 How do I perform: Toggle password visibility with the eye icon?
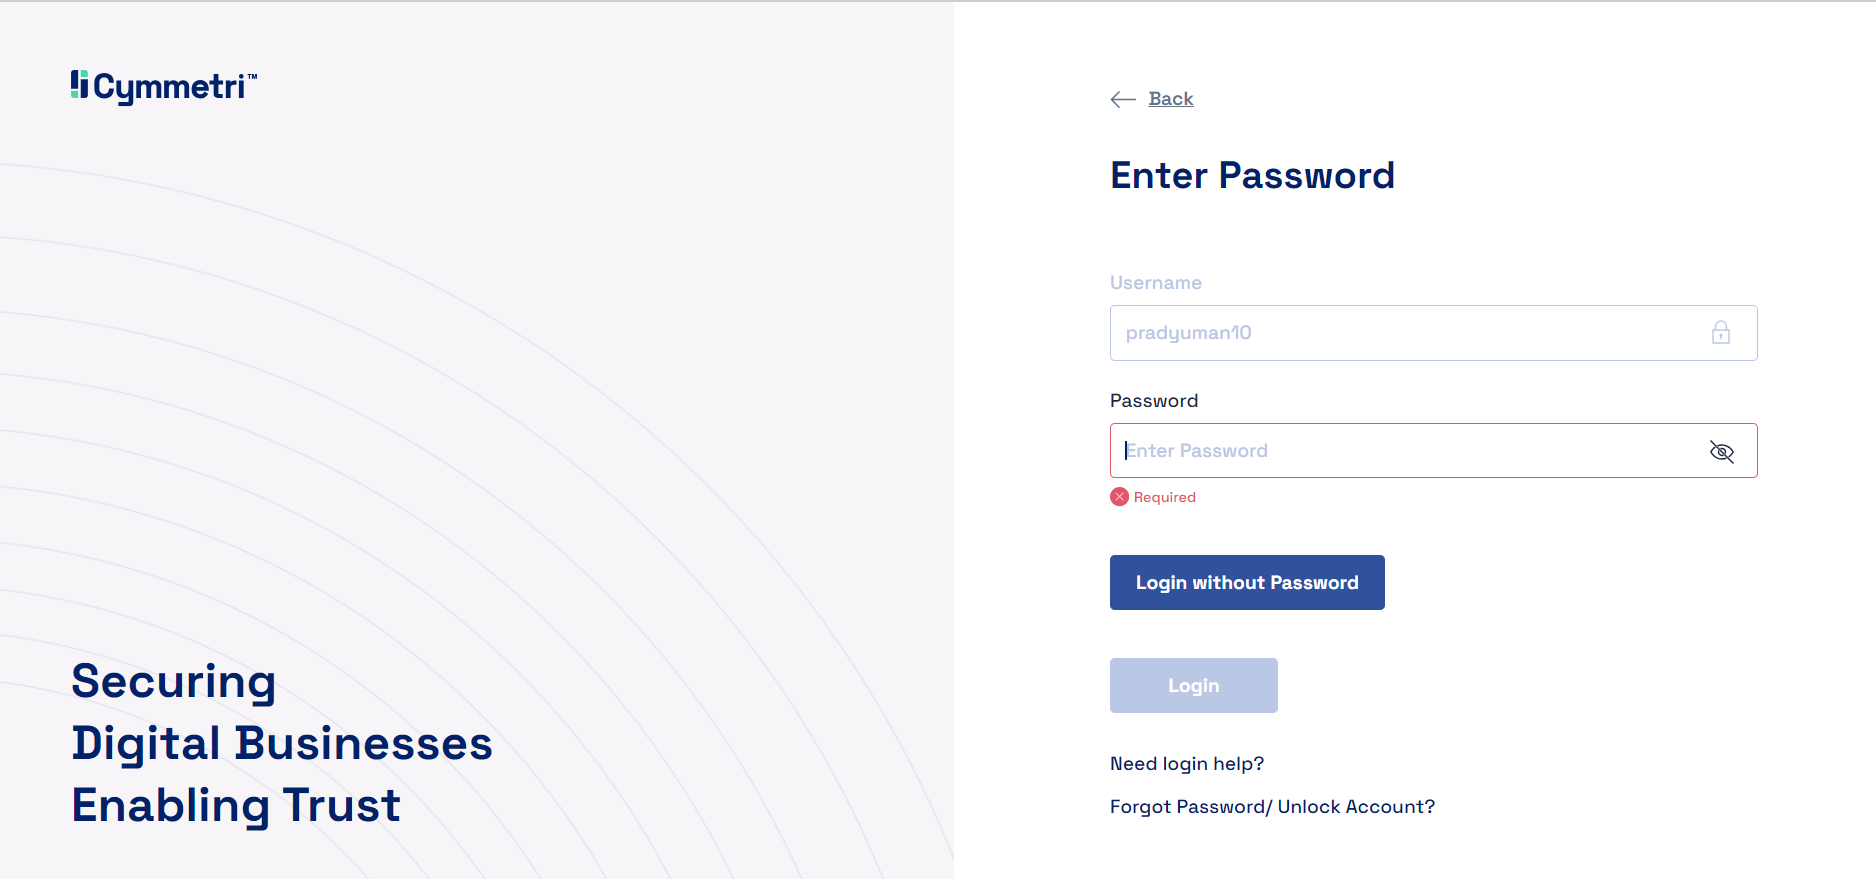1721,452
